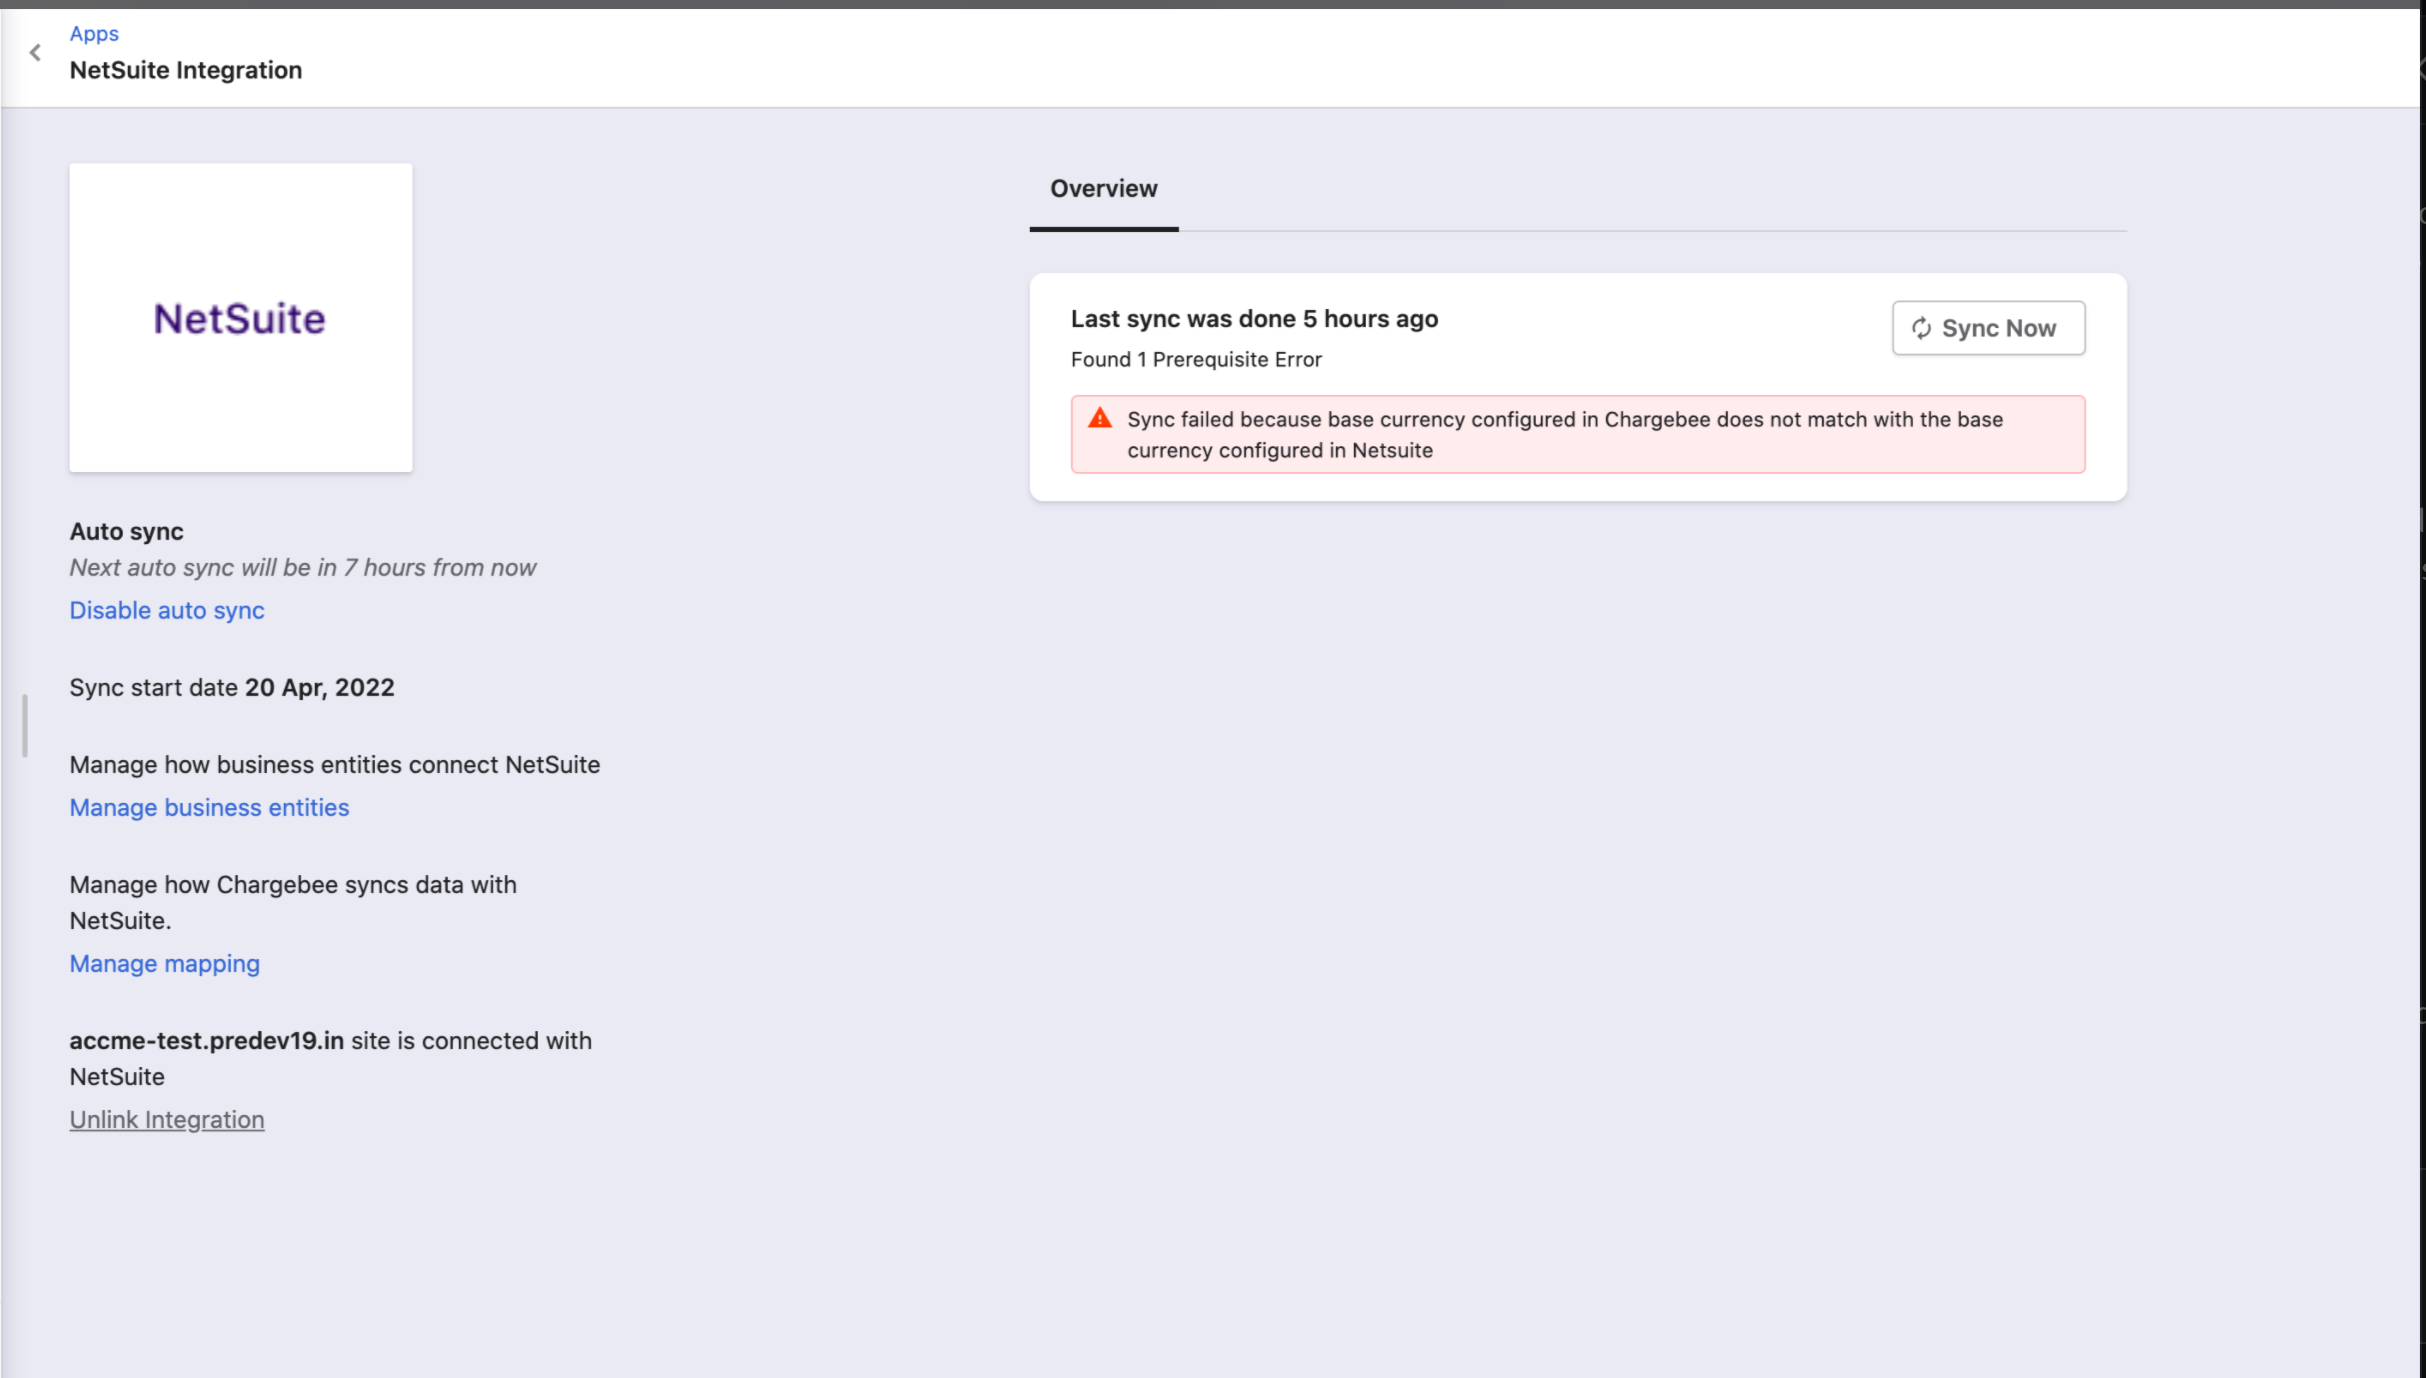
Task: Switch to the Overview tab
Action: coord(1103,190)
